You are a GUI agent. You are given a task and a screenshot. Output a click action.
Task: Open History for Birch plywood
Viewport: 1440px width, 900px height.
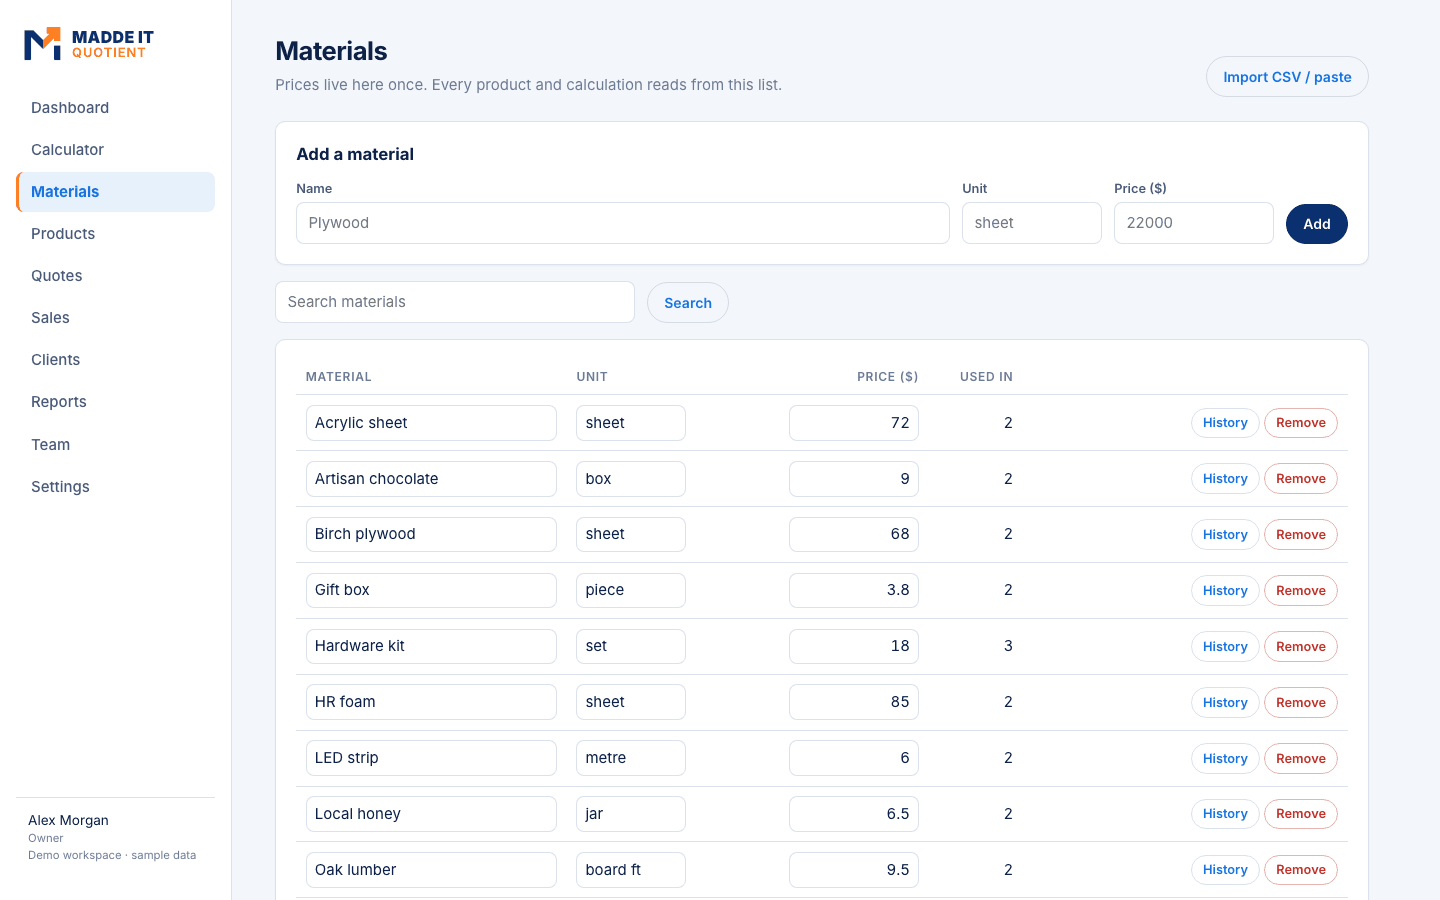(1225, 535)
